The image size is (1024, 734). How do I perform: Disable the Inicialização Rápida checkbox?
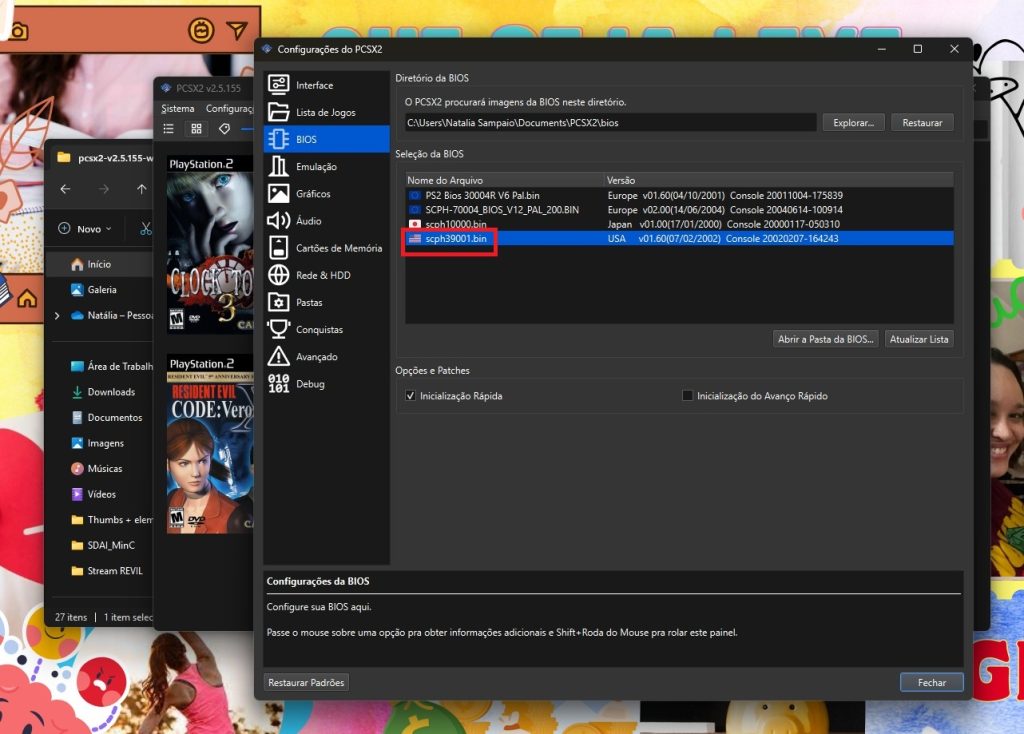tap(411, 396)
